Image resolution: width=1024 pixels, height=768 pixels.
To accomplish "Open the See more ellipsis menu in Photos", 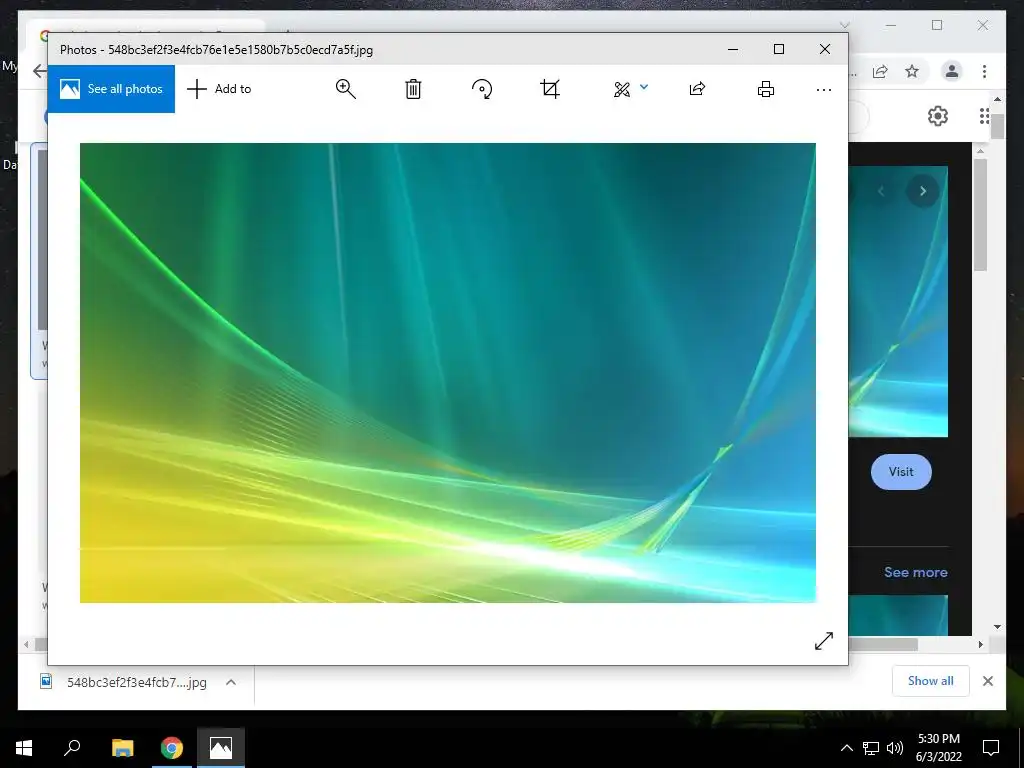I will coord(824,89).
